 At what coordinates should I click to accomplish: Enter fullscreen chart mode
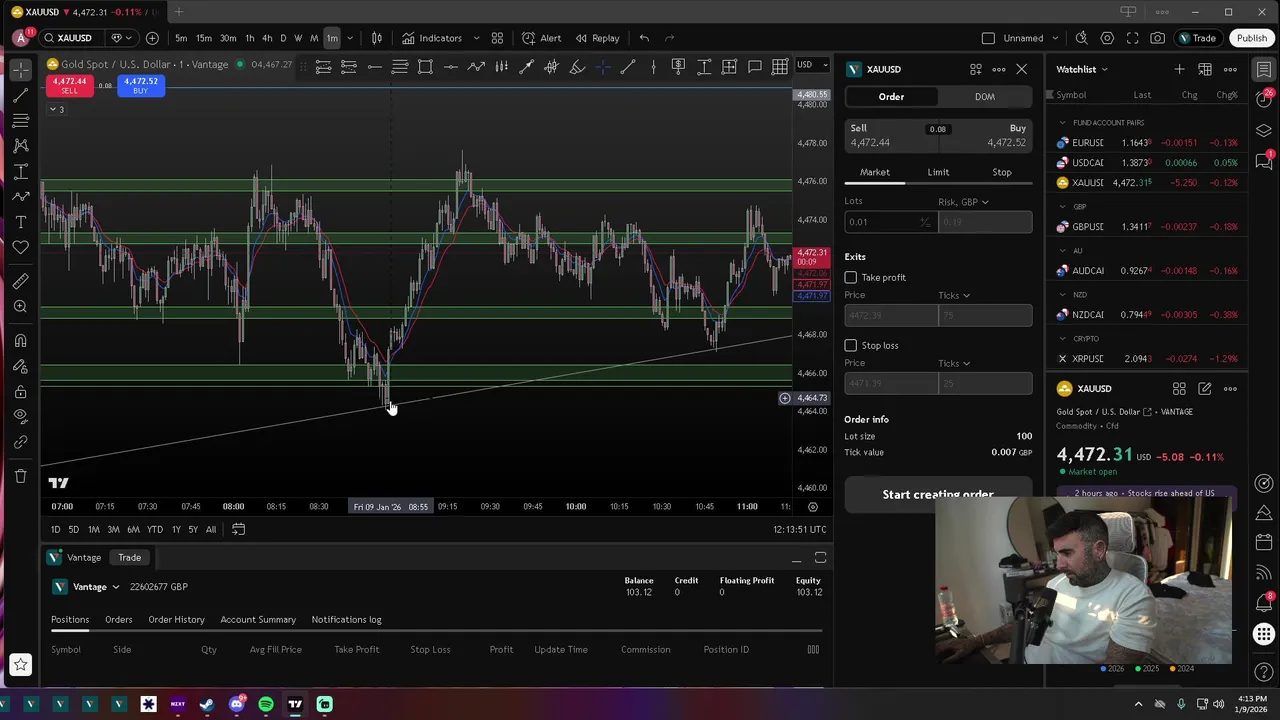pyautogui.click(x=1132, y=38)
